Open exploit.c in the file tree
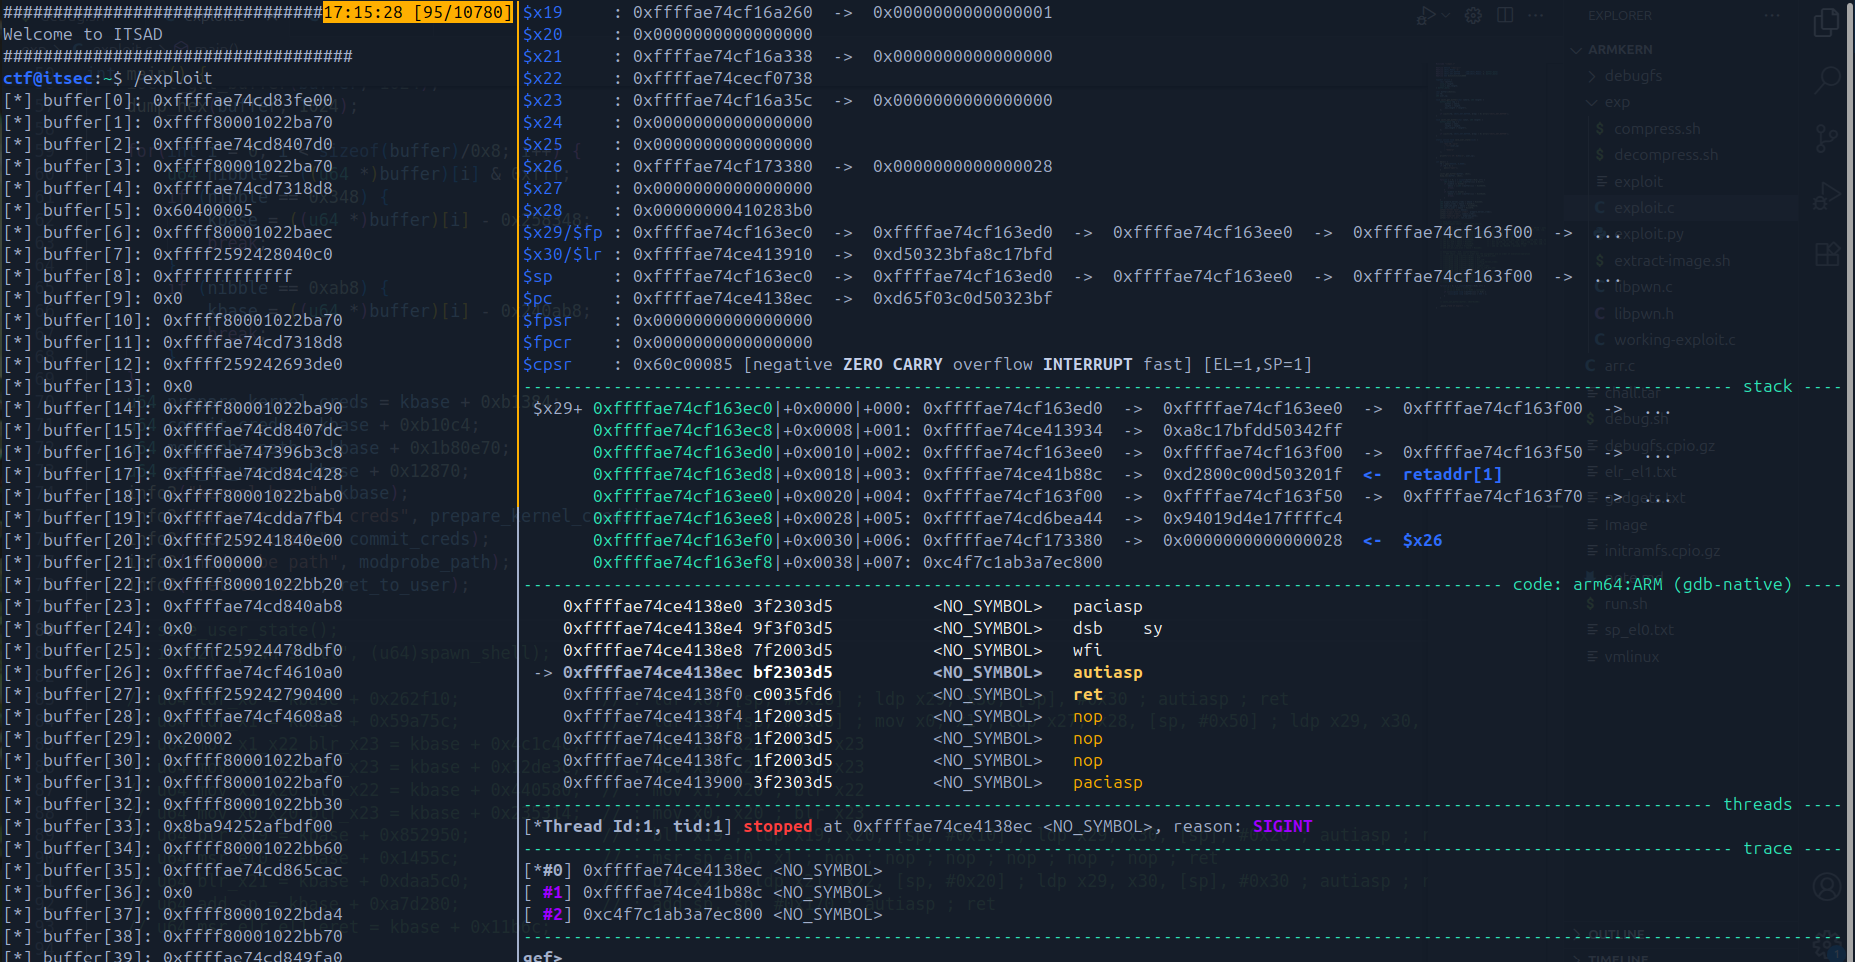The image size is (1855, 962). click(x=1644, y=208)
